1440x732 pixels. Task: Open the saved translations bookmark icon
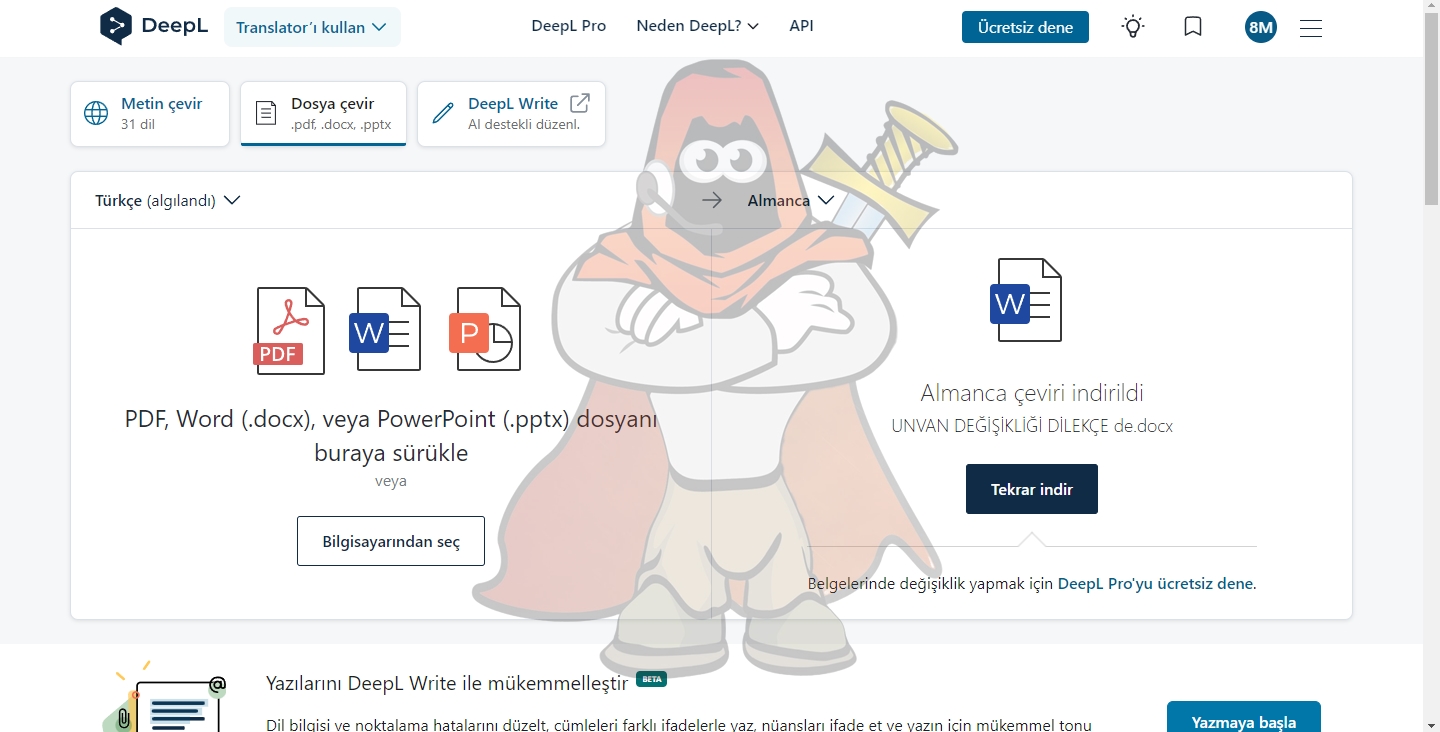coord(1193,27)
